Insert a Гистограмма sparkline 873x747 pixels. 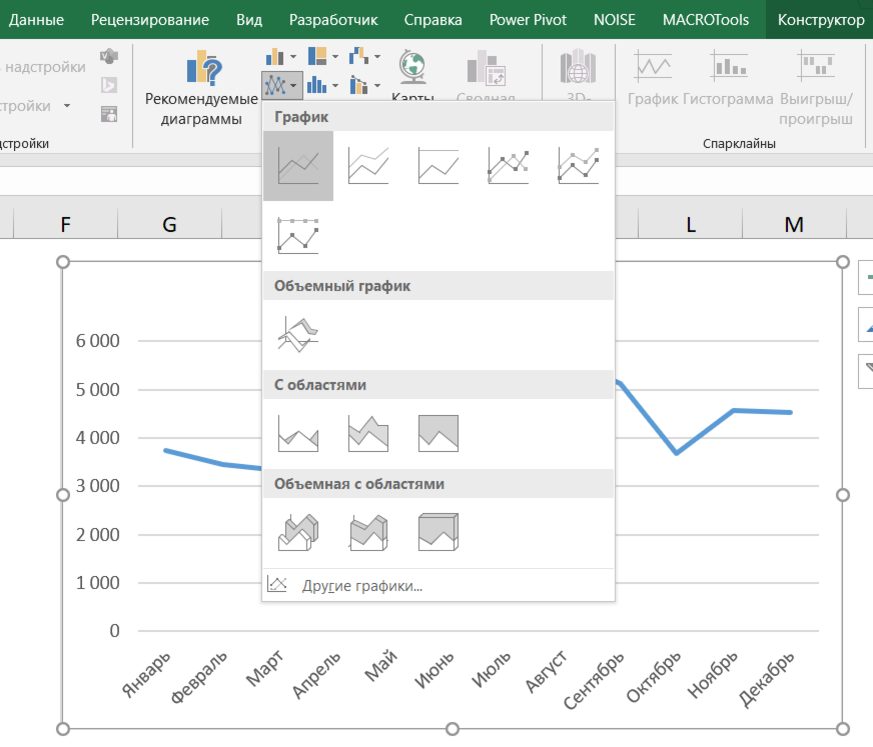coord(728,78)
